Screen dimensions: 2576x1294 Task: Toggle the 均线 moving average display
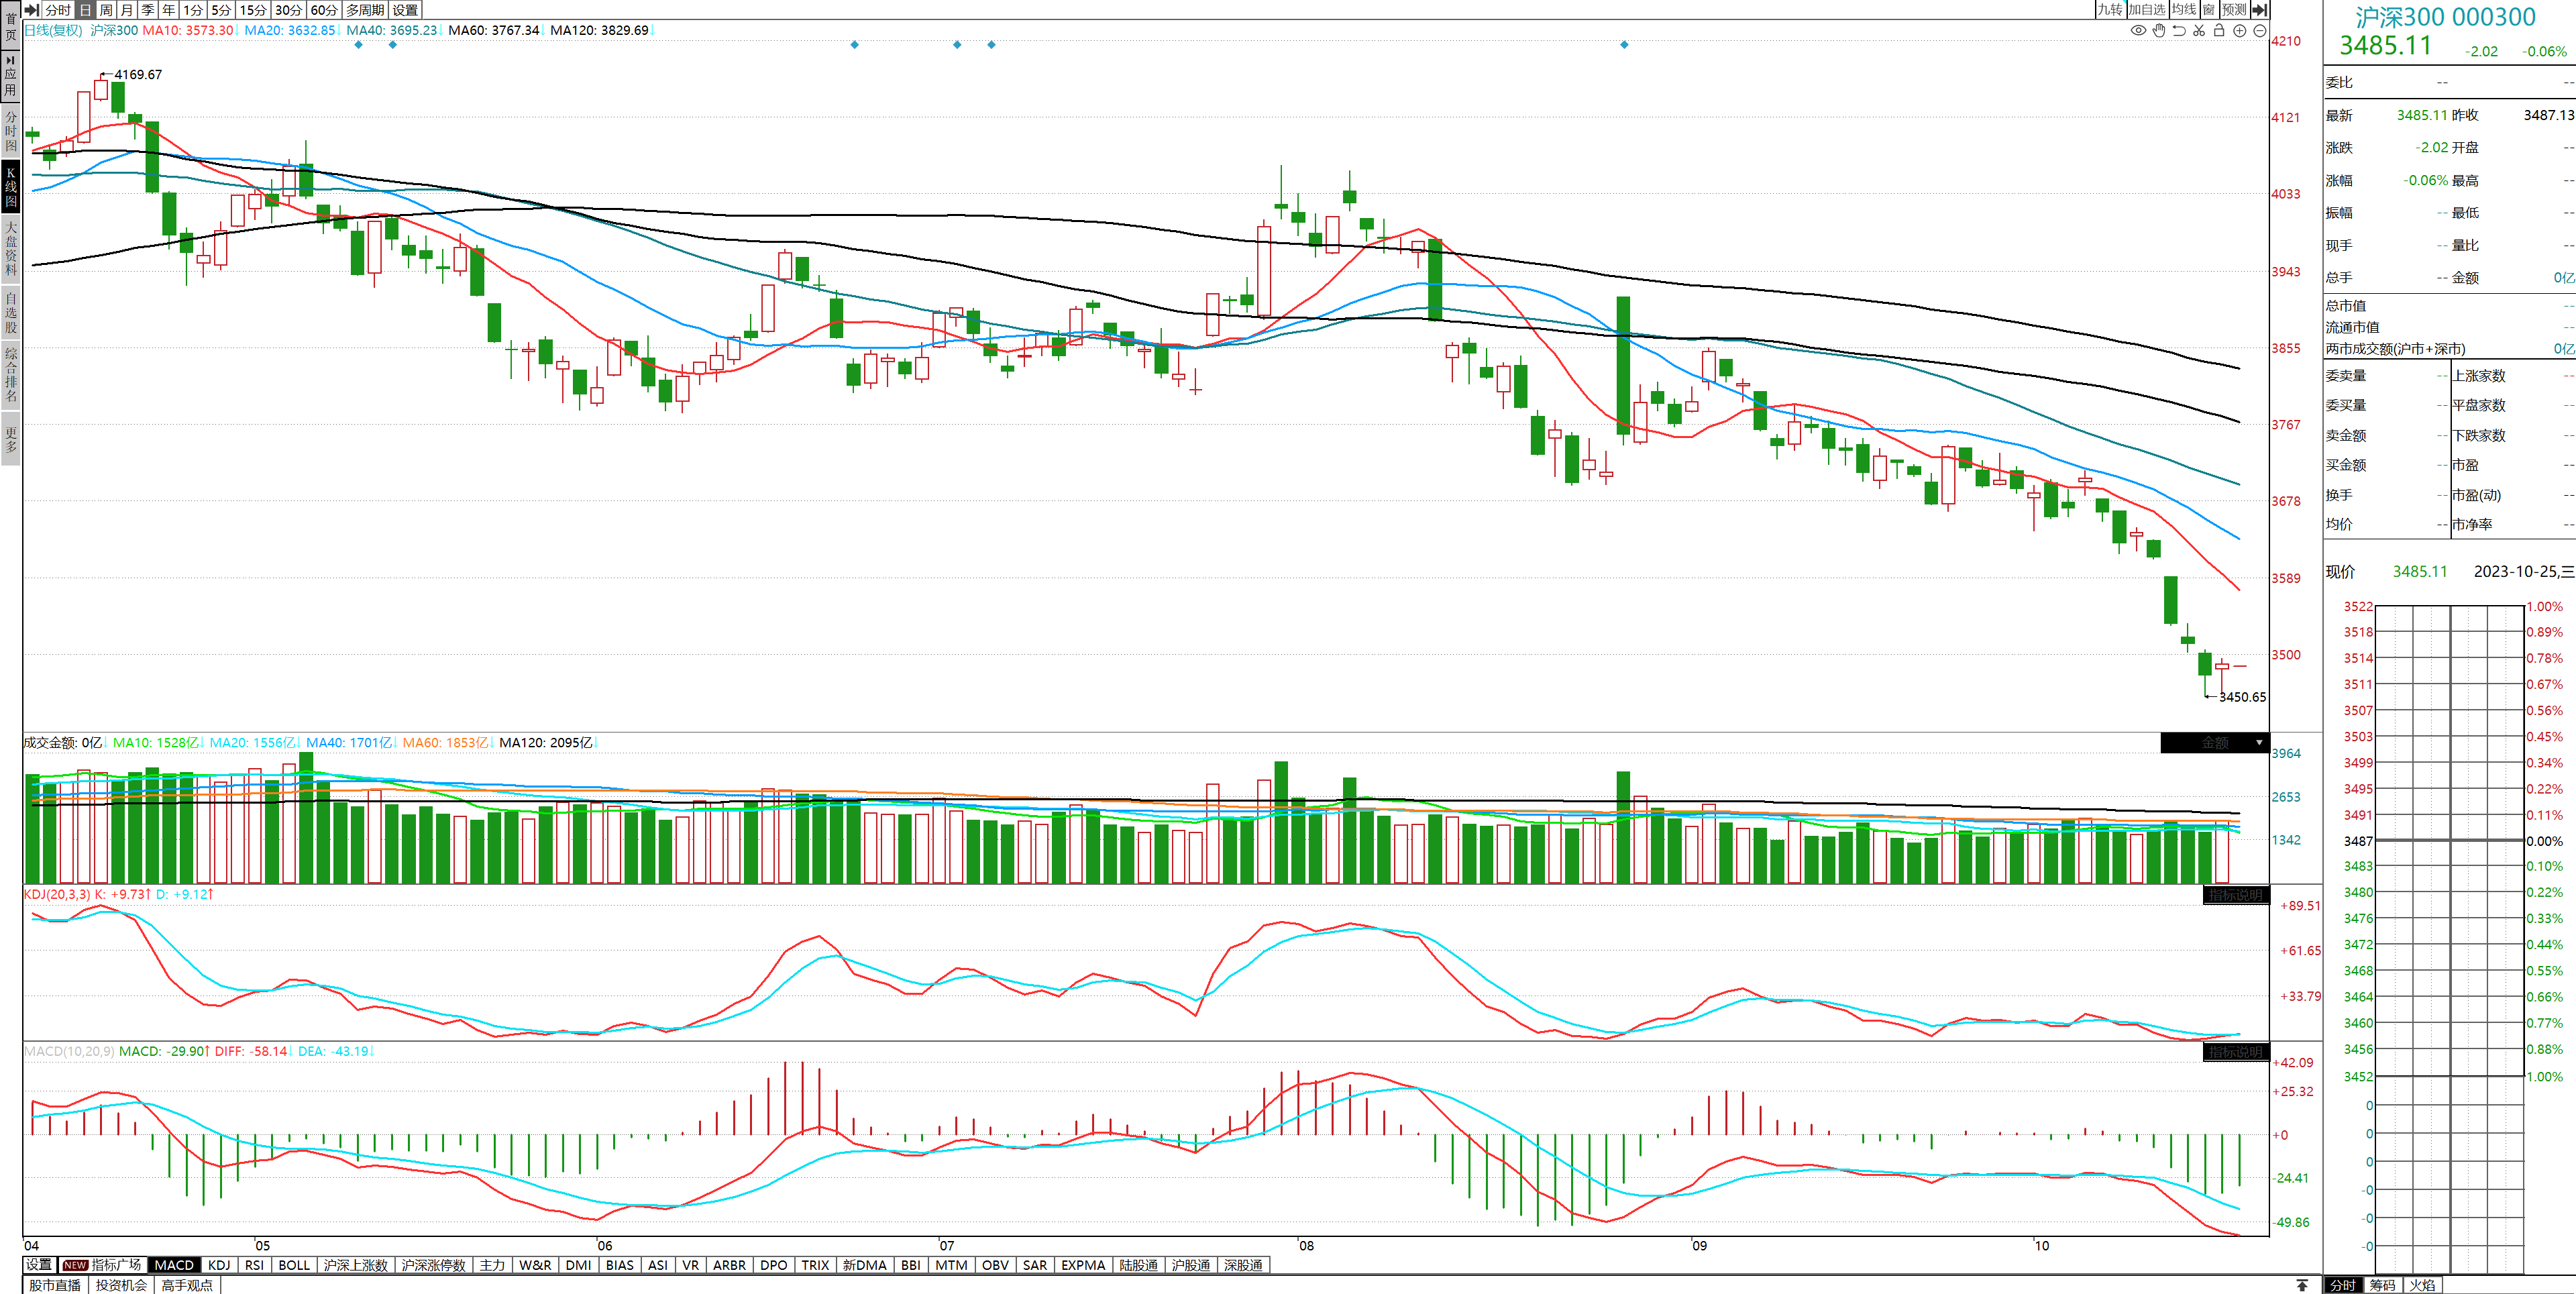2184,9
